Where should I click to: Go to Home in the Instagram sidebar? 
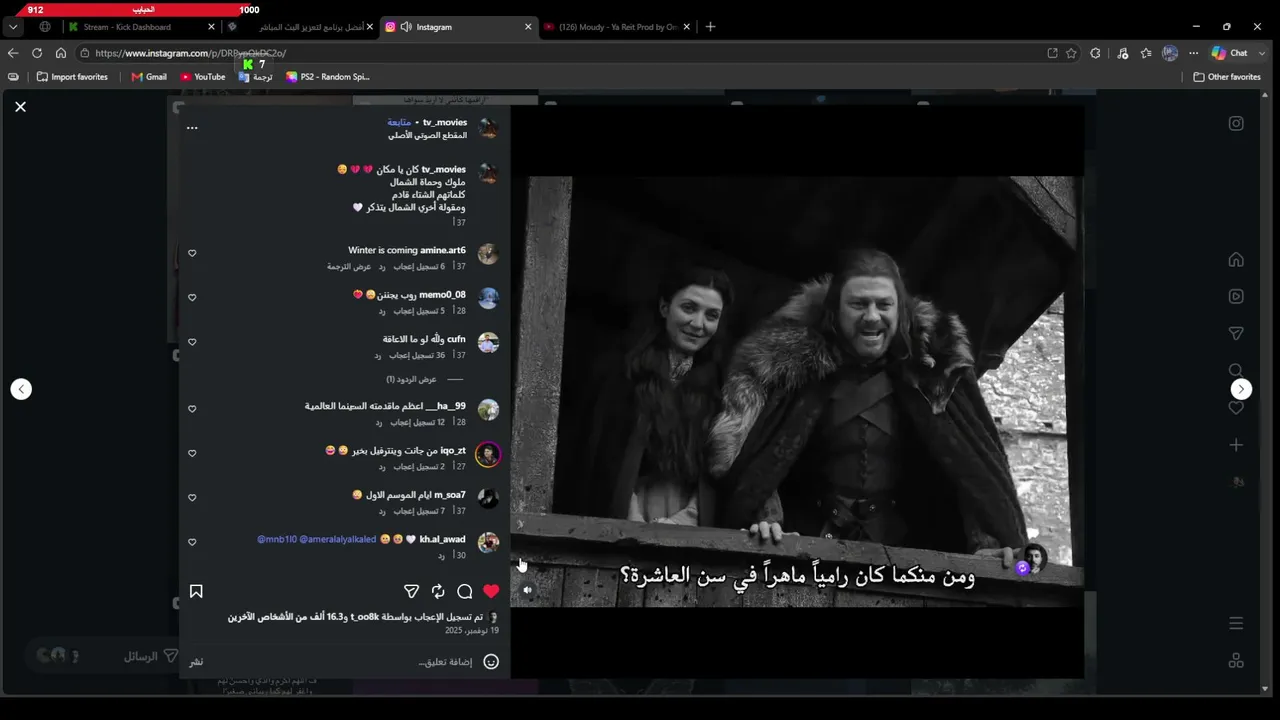pyautogui.click(x=1236, y=260)
